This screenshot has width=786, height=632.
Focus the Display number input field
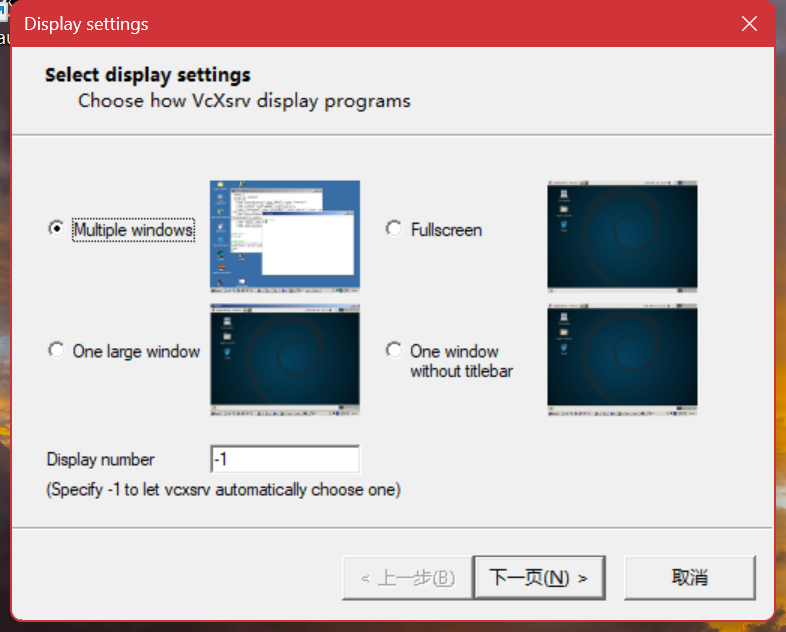coord(285,459)
